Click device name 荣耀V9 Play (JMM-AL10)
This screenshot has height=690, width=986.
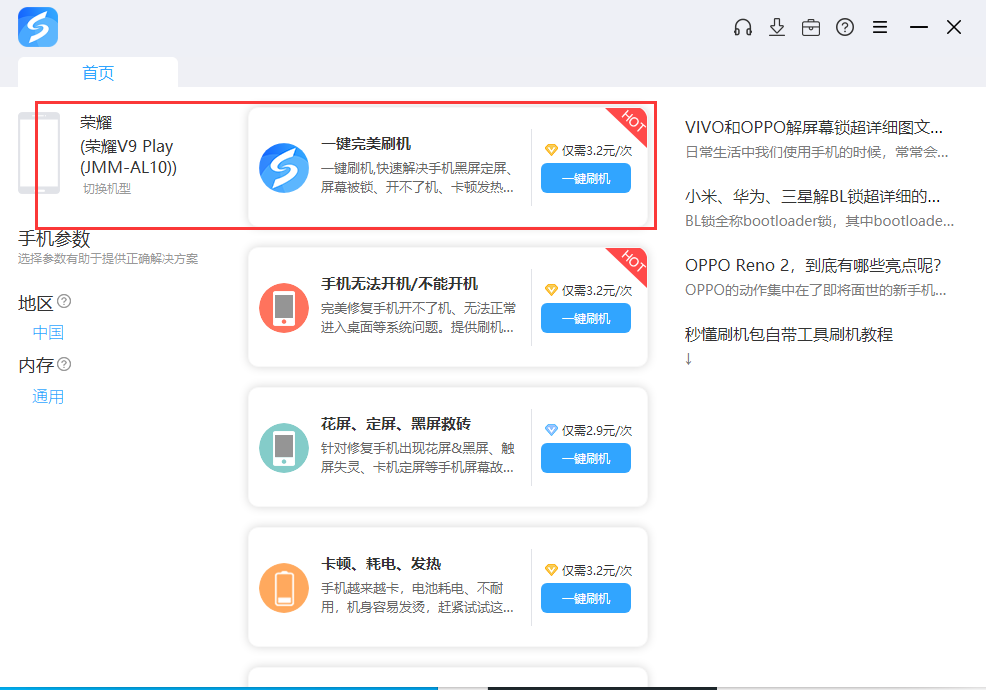click(x=128, y=157)
